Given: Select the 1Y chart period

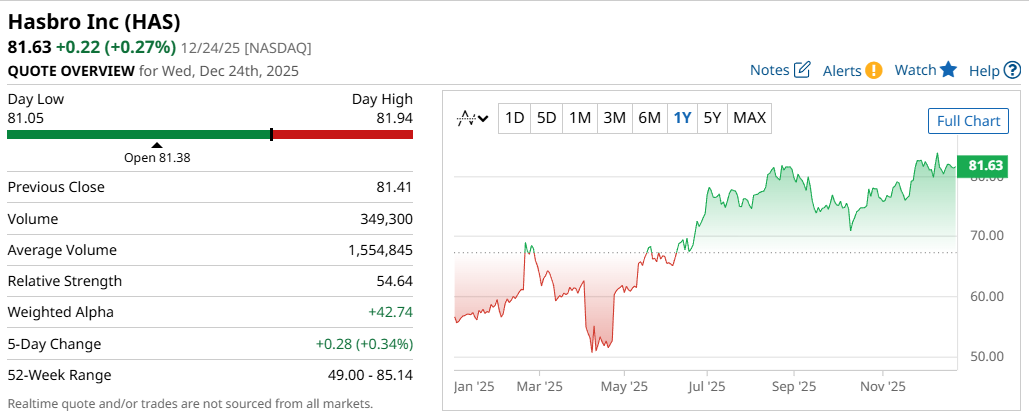Looking at the screenshot, I should point(682,118).
